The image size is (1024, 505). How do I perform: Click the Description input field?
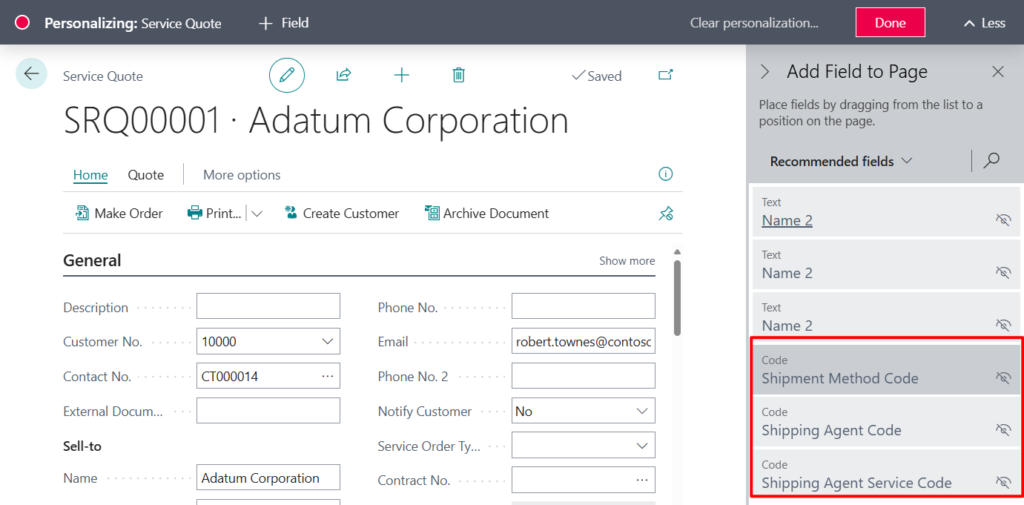(x=268, y=307)
